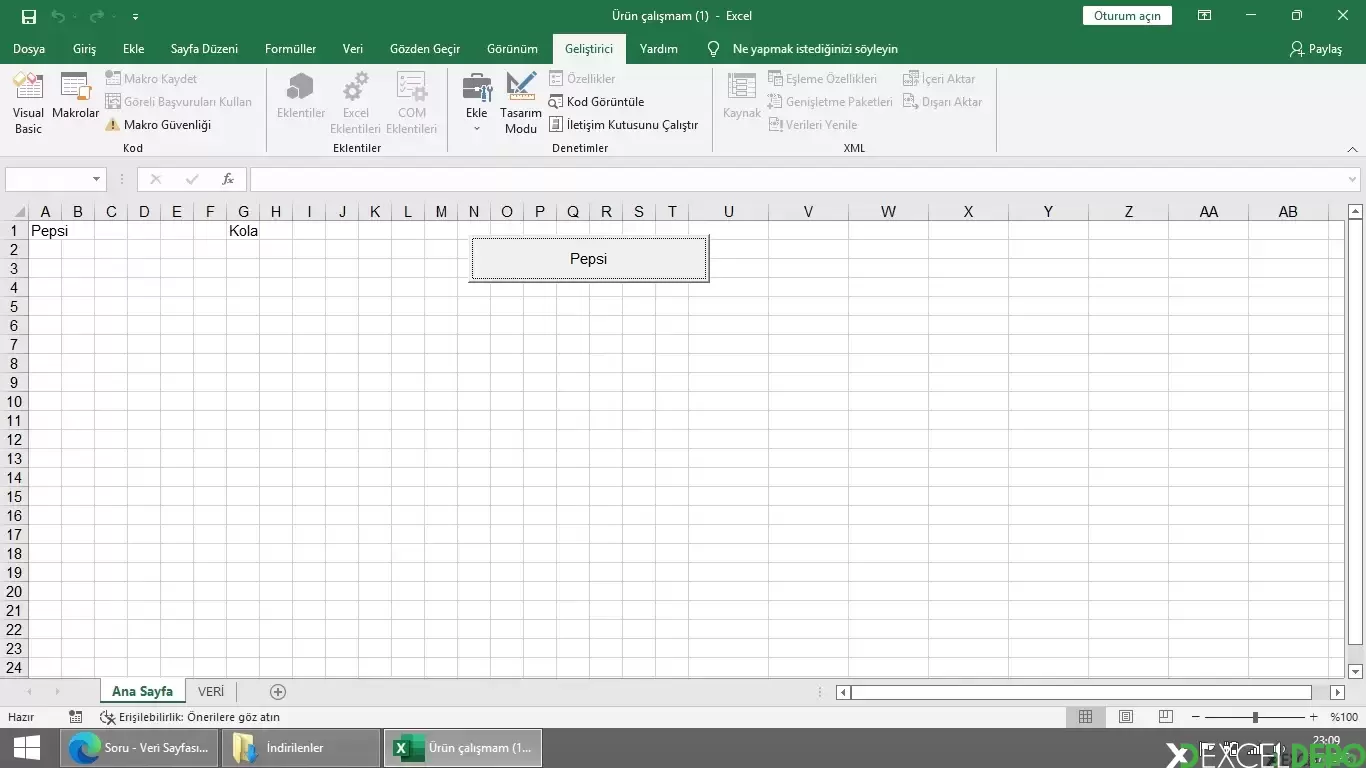The width and height of the screenshot is (1366, 768).
Task: Select the row 10 header
Action: pyautogui.click(x=14, y=402)
